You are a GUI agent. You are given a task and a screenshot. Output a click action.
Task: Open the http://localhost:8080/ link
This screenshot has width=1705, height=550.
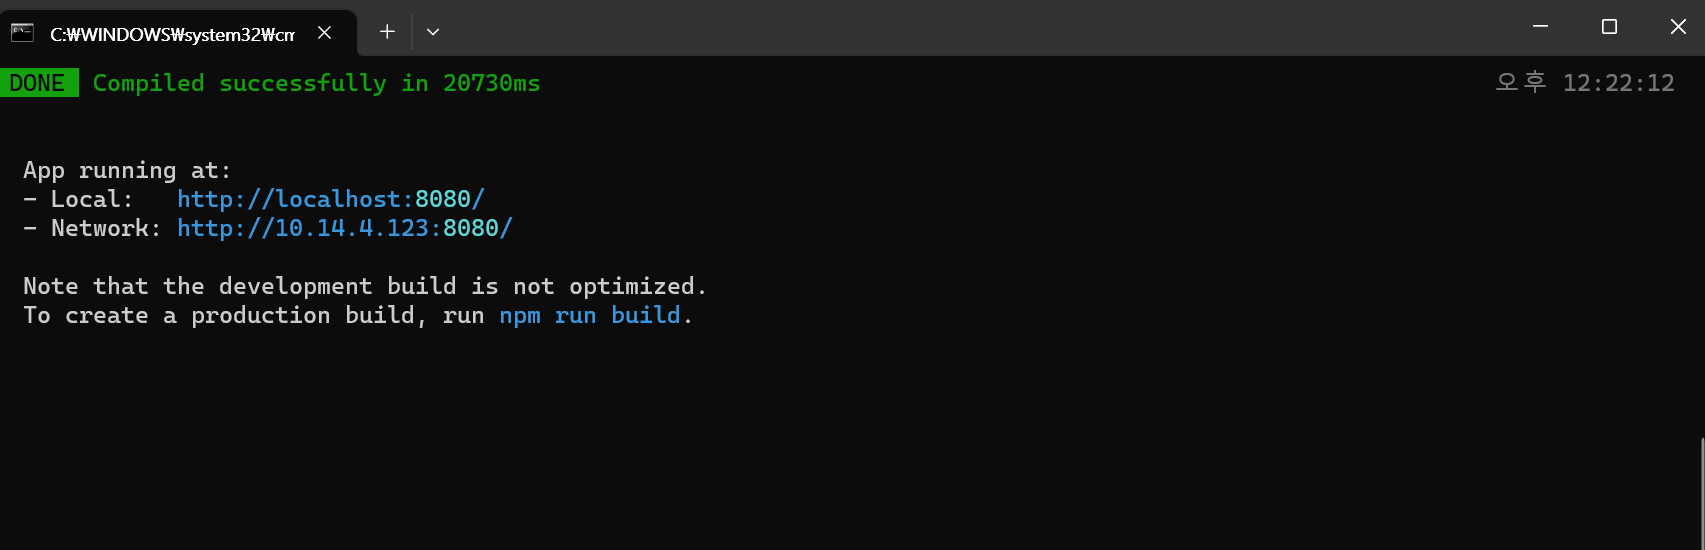[x=331, y=199]
